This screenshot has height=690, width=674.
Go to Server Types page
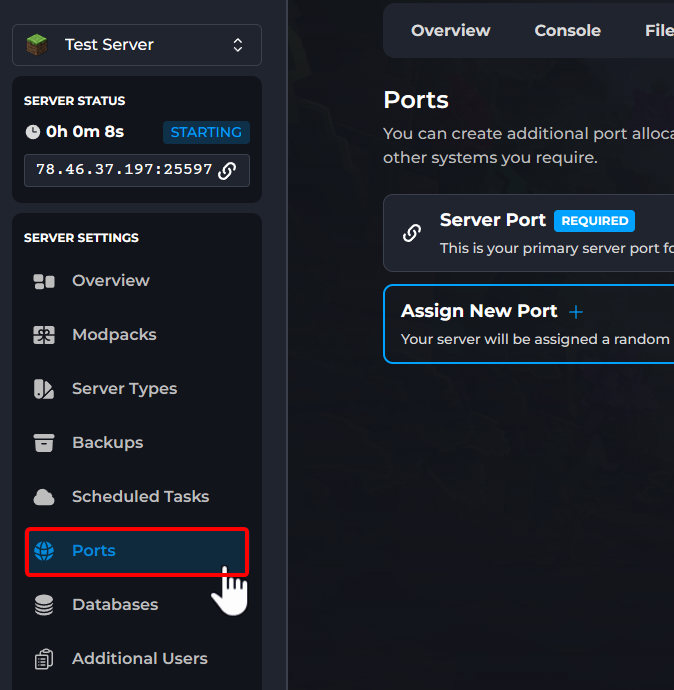137,389
